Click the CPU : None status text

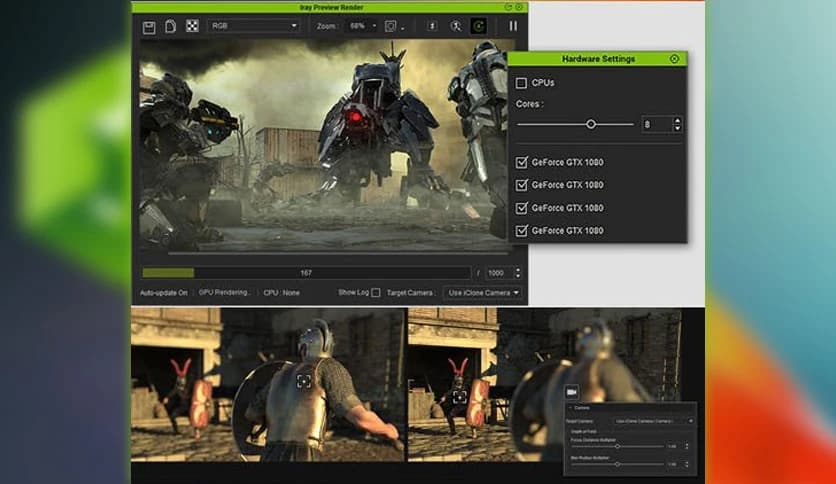pos(281,293)
